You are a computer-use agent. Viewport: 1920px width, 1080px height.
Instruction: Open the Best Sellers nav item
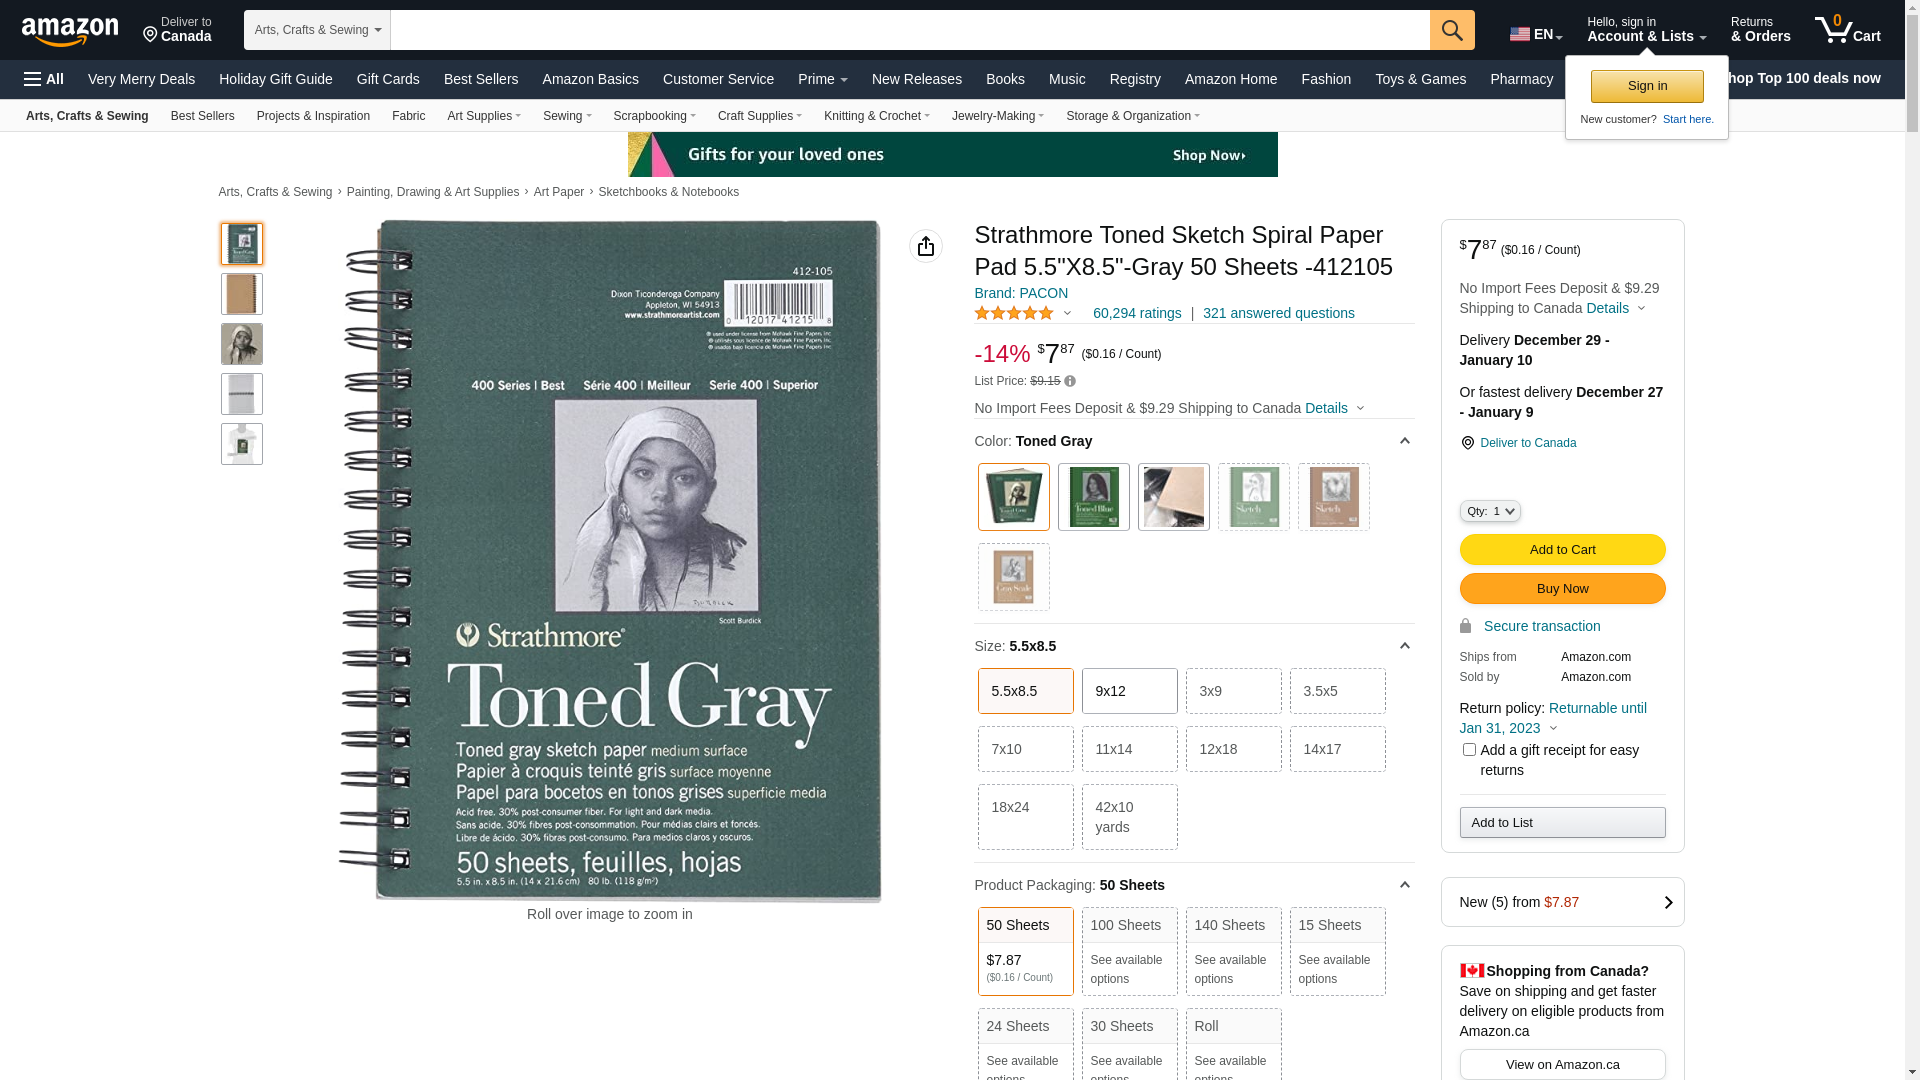click(481, 79)
